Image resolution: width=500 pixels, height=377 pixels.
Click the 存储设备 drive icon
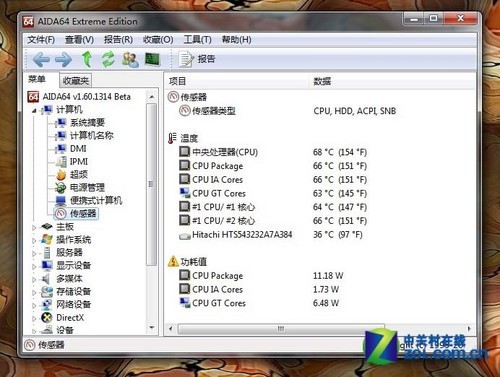[x=47, y=292]
